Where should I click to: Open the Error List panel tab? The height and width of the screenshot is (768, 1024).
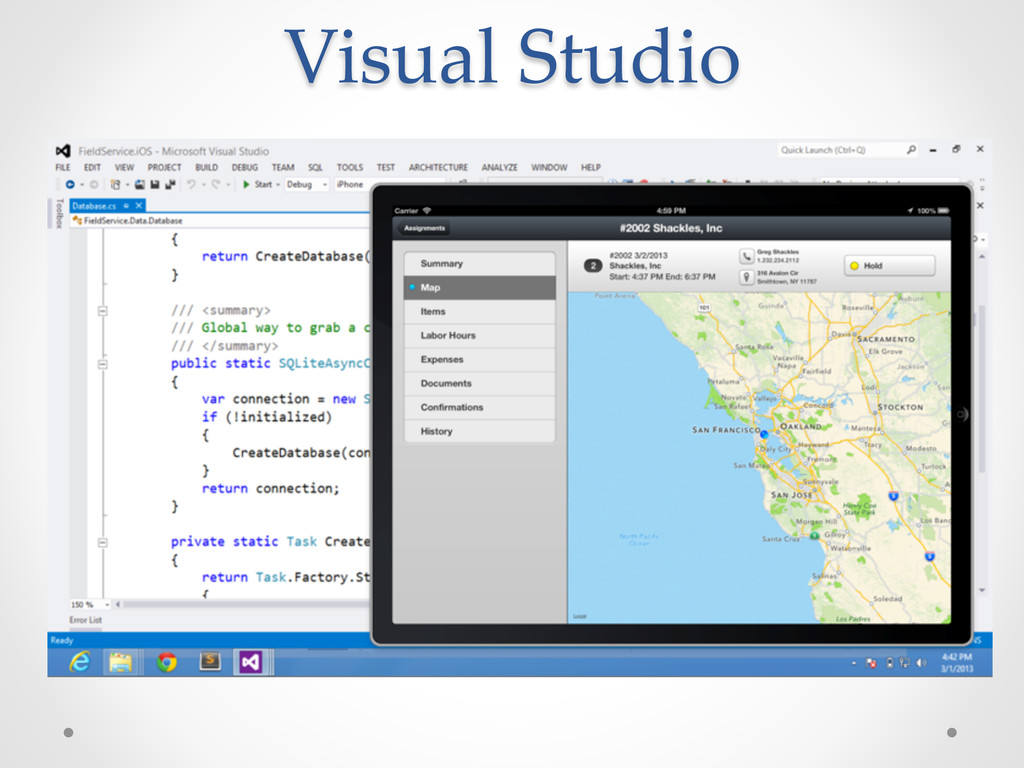[x=86, y=620]
